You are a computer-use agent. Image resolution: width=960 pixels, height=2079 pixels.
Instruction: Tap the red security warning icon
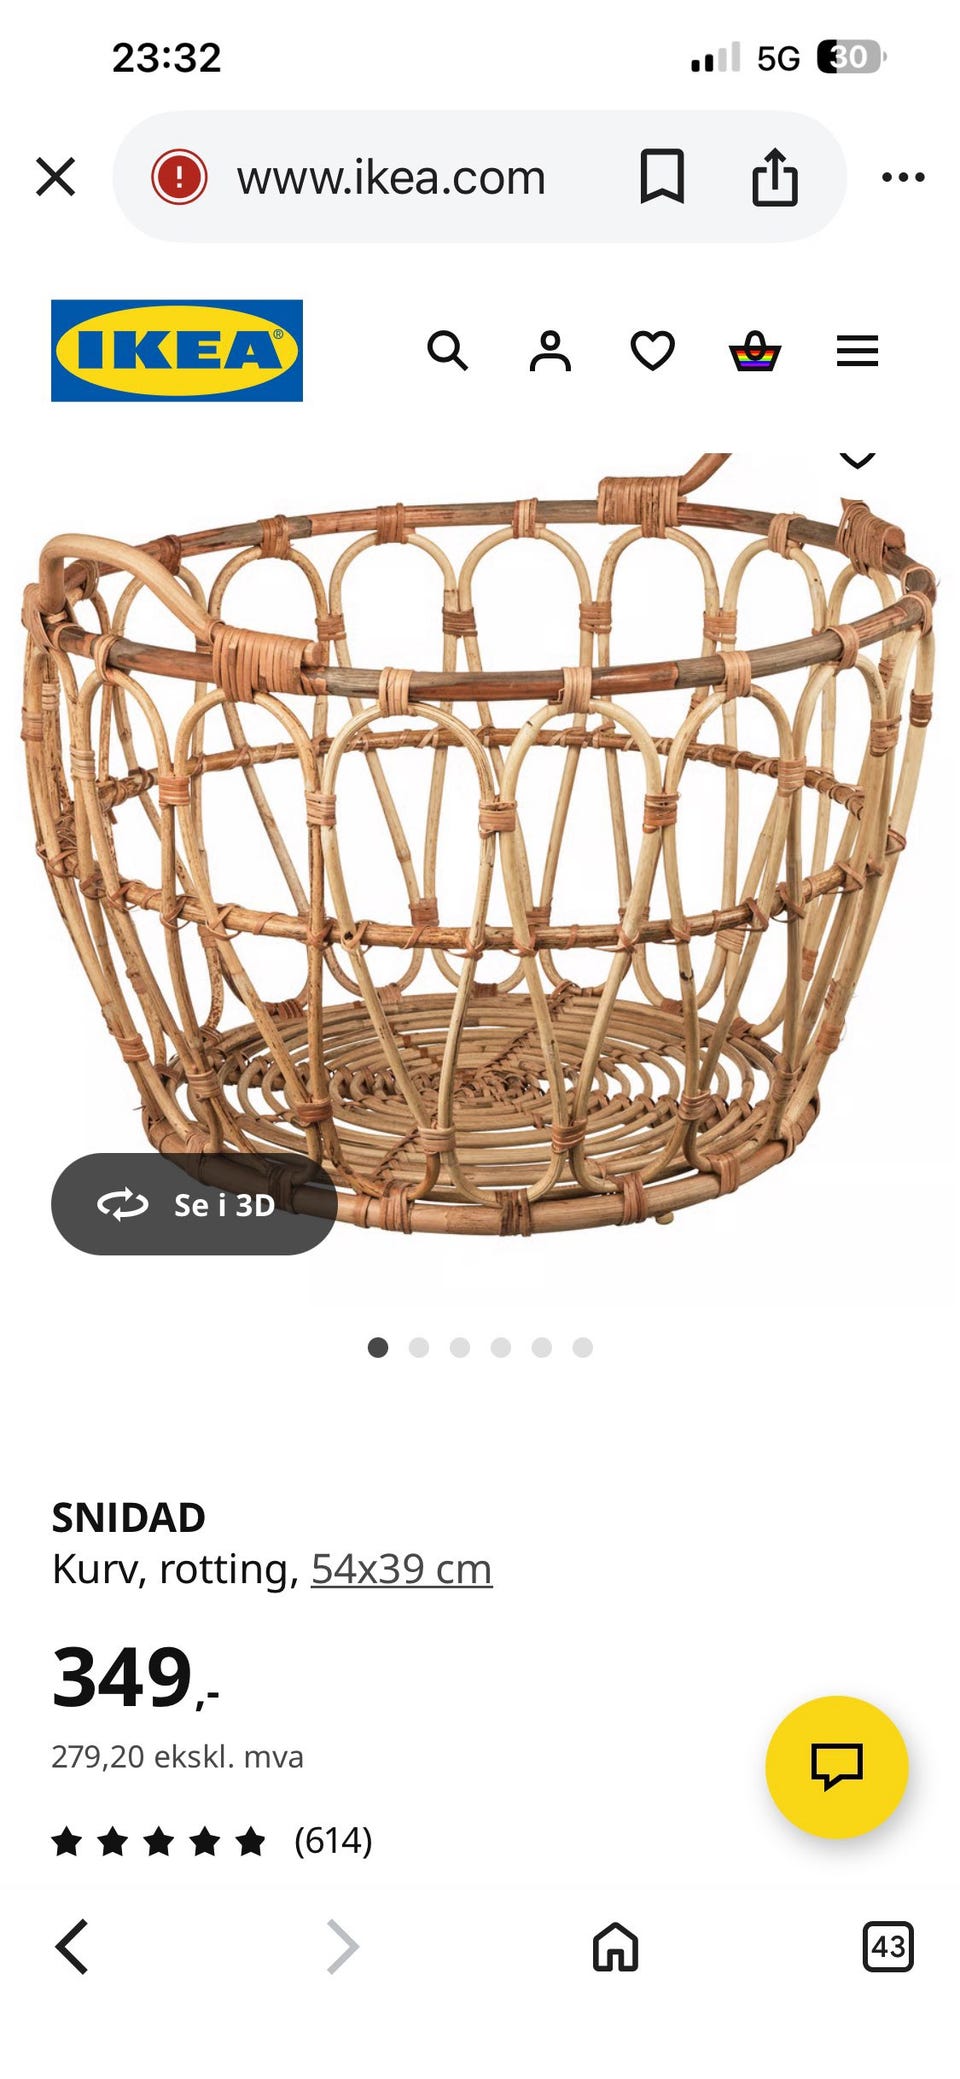pyautogui.click(x=179, y=177)
